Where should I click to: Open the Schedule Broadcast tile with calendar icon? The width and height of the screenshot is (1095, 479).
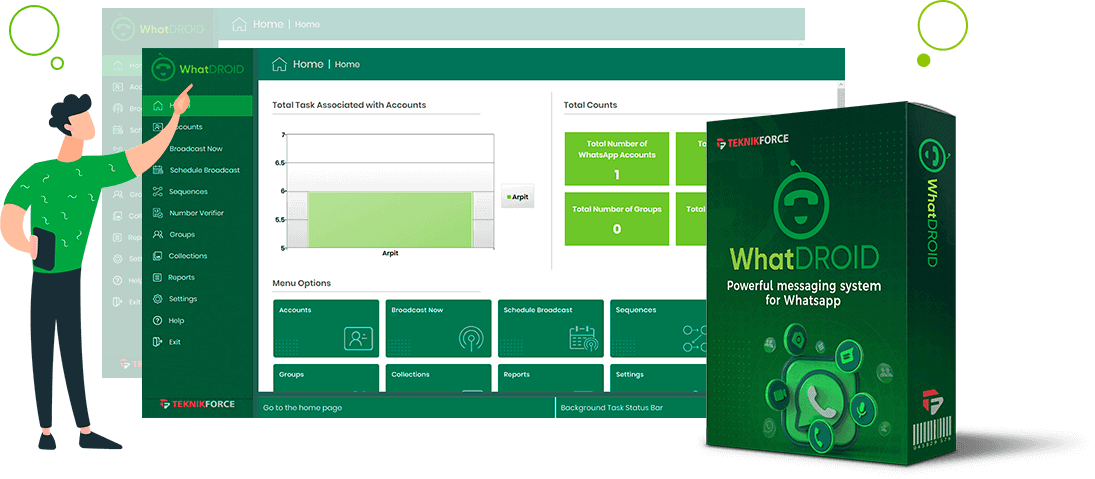(x=550, y=328)
